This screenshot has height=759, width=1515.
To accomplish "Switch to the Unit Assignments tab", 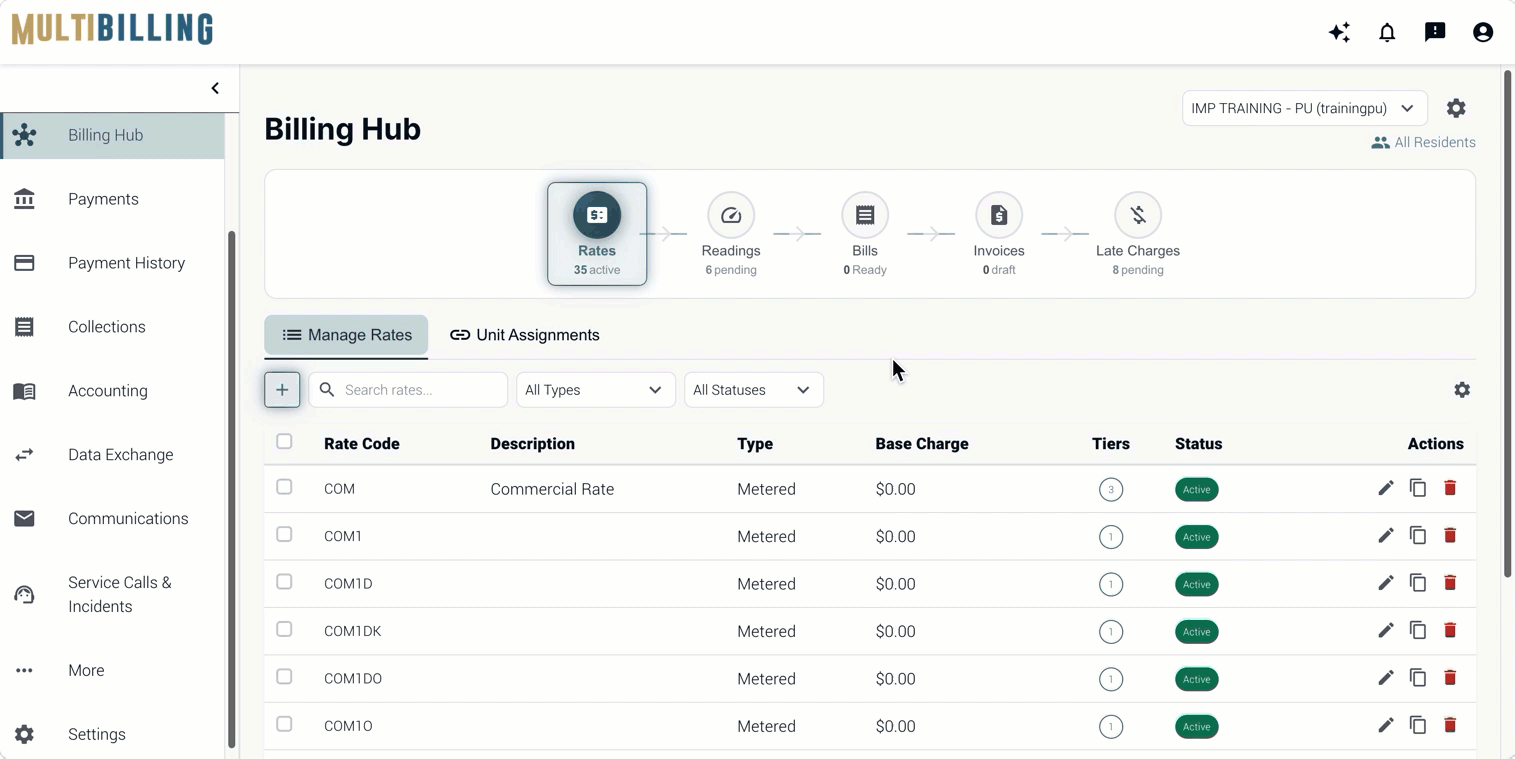I will tap(524, 335).
